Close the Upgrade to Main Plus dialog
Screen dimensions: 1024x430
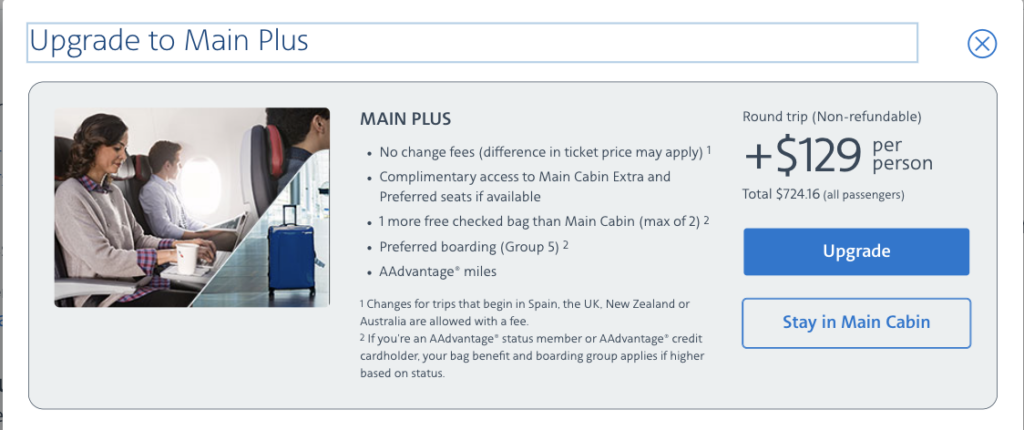click(x=982, y=44)
